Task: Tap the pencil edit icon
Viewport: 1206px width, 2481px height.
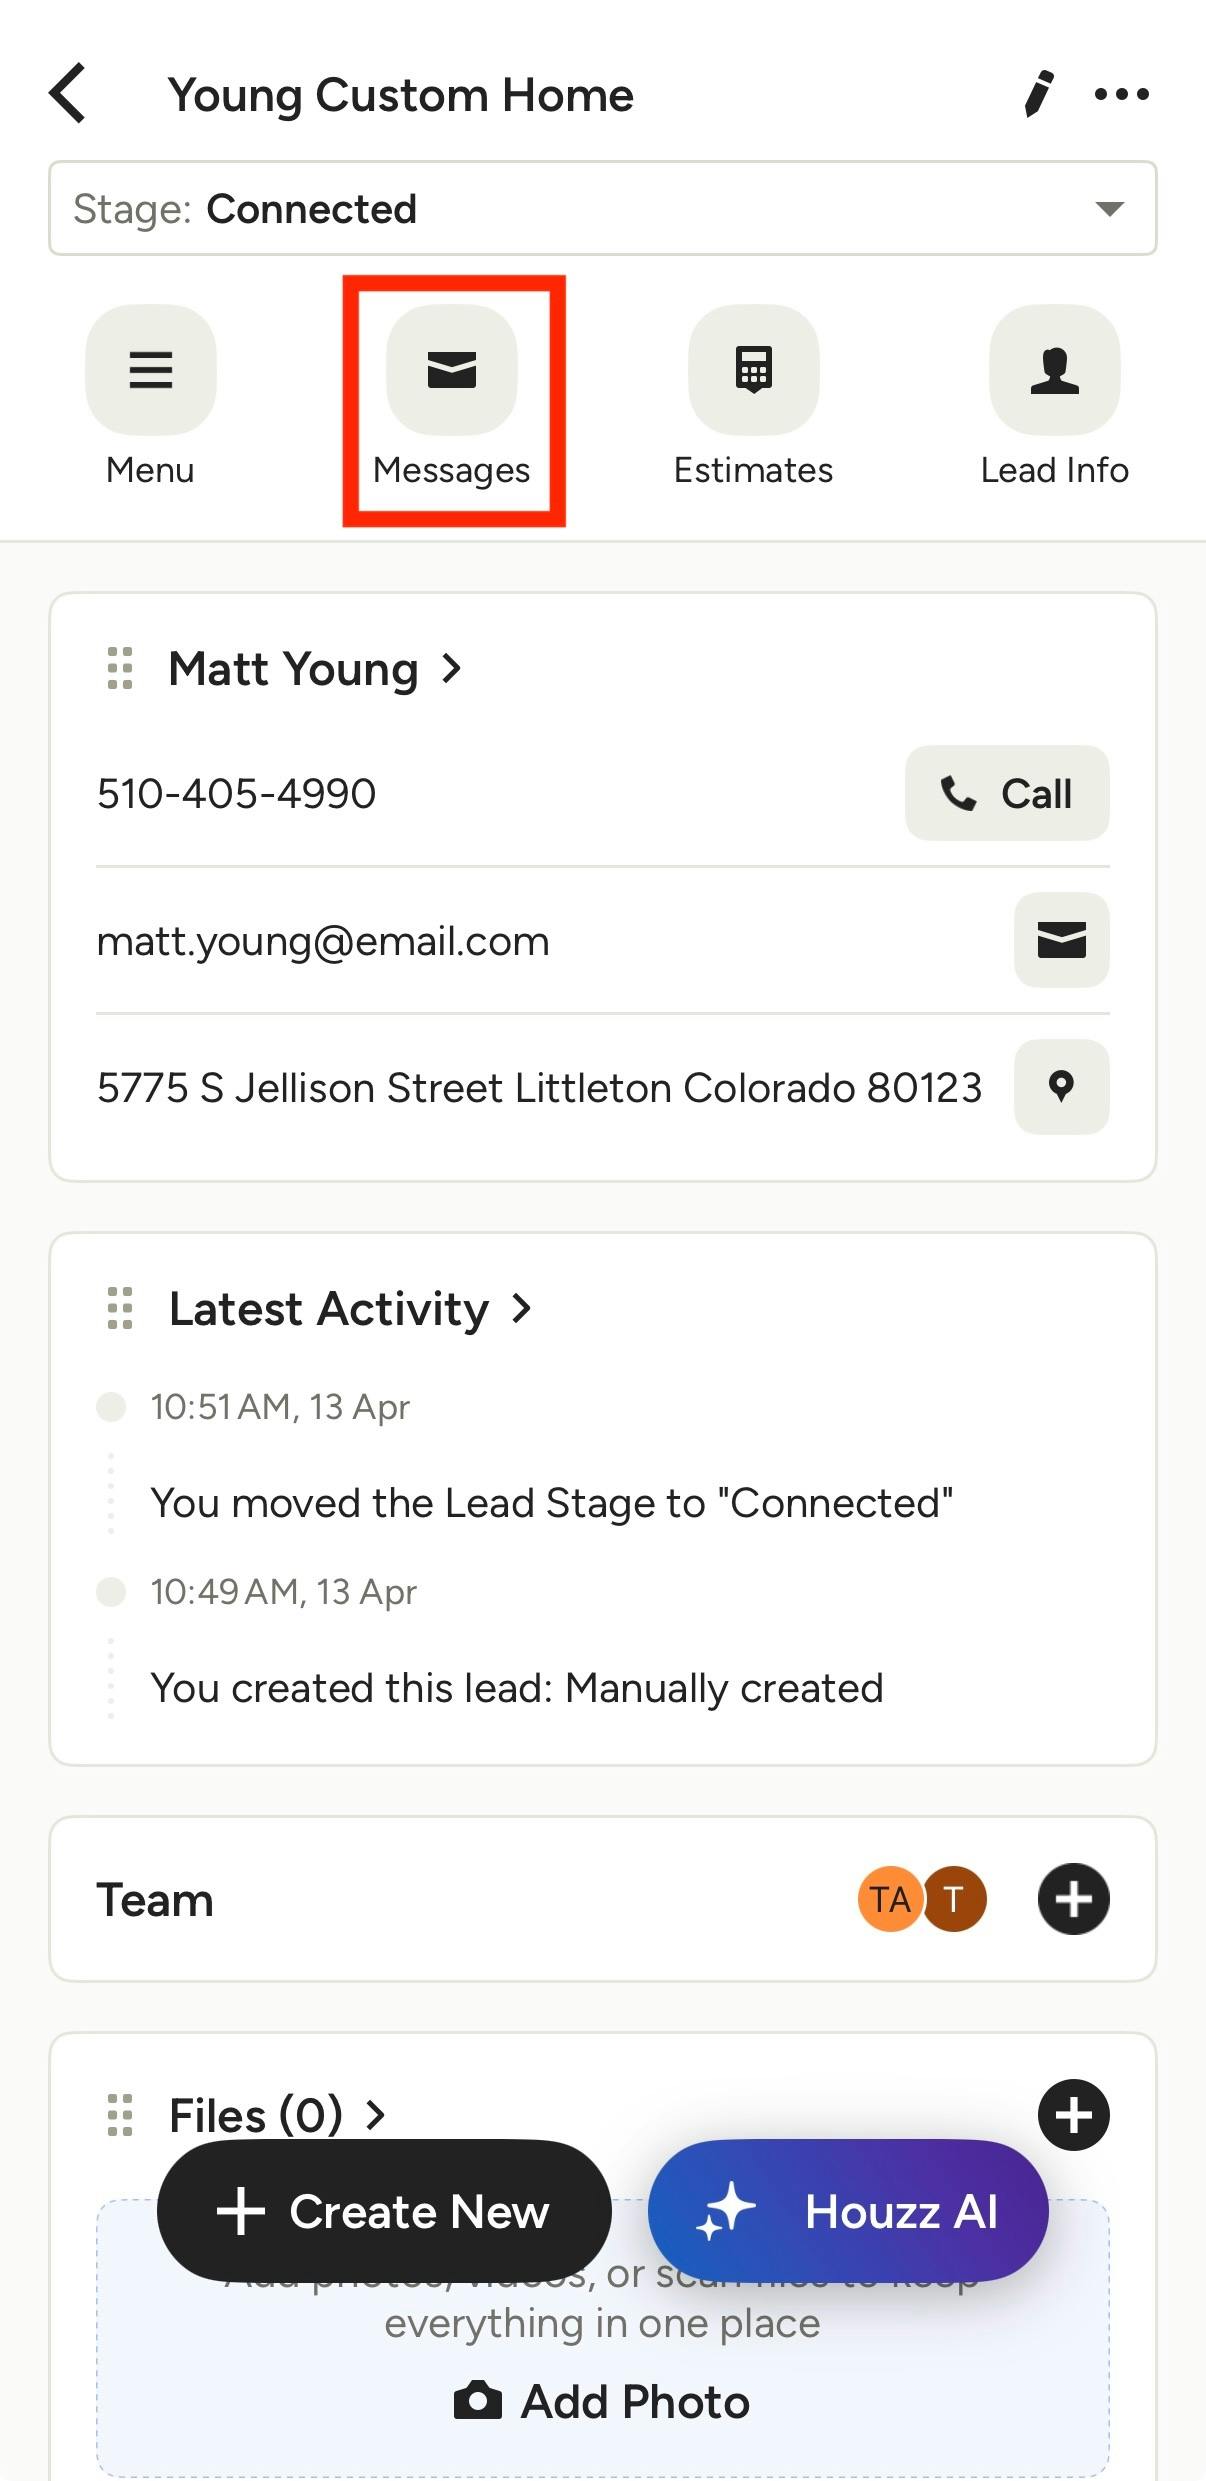Action: click(x=1039, y=94)
